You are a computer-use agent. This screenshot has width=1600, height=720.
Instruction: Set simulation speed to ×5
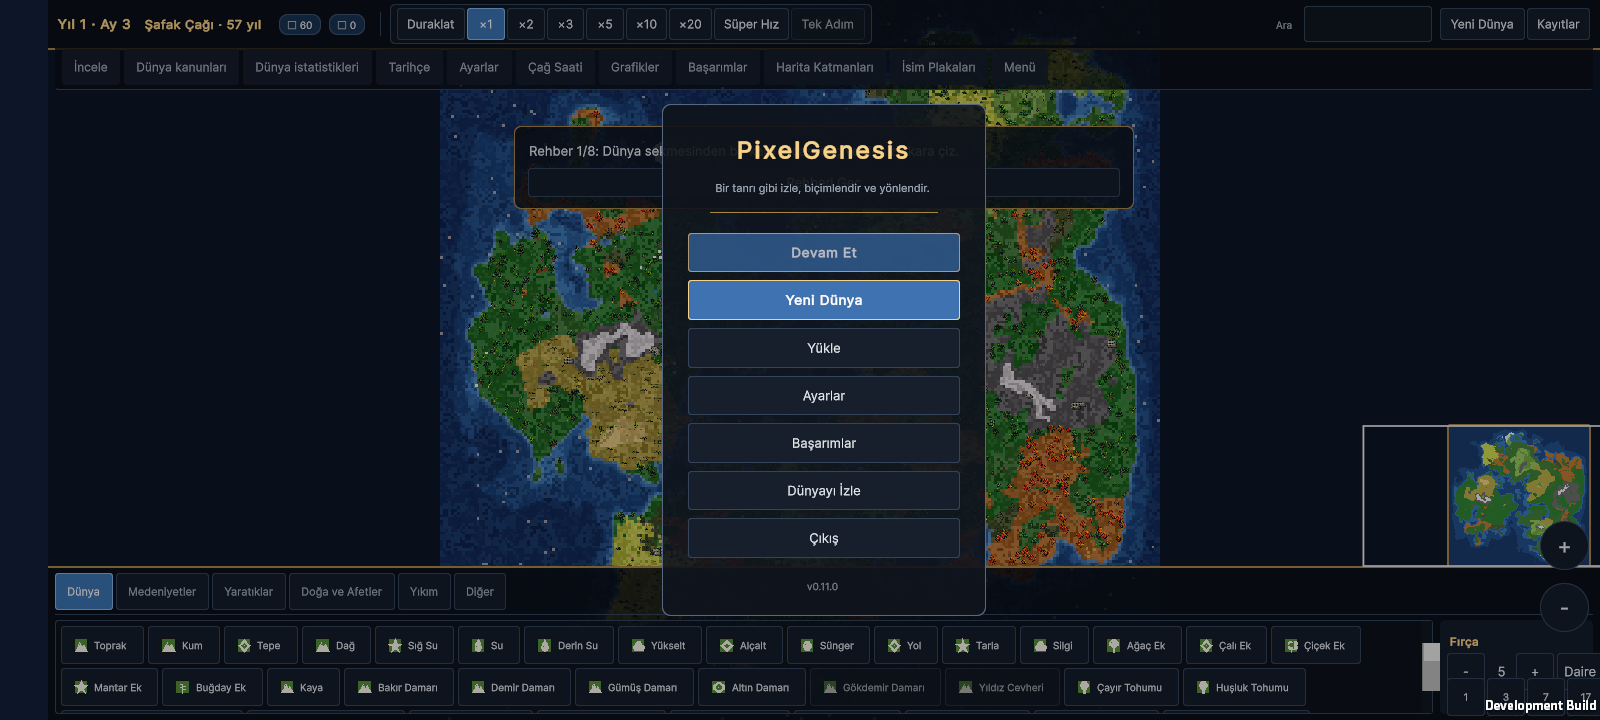click(x=605, y=24)
